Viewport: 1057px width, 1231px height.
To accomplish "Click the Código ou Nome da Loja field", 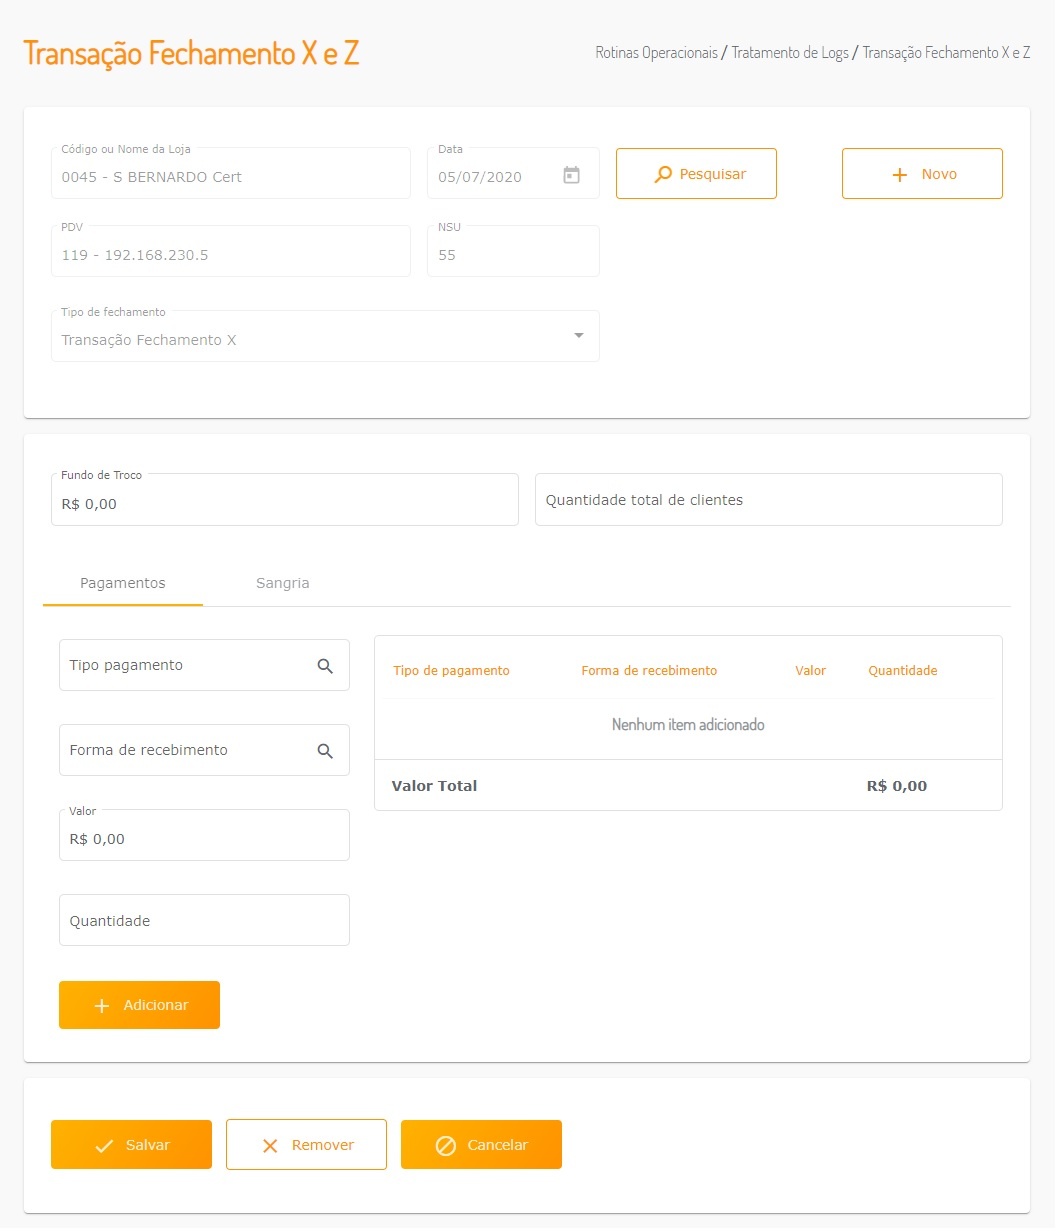I will 231,177.
